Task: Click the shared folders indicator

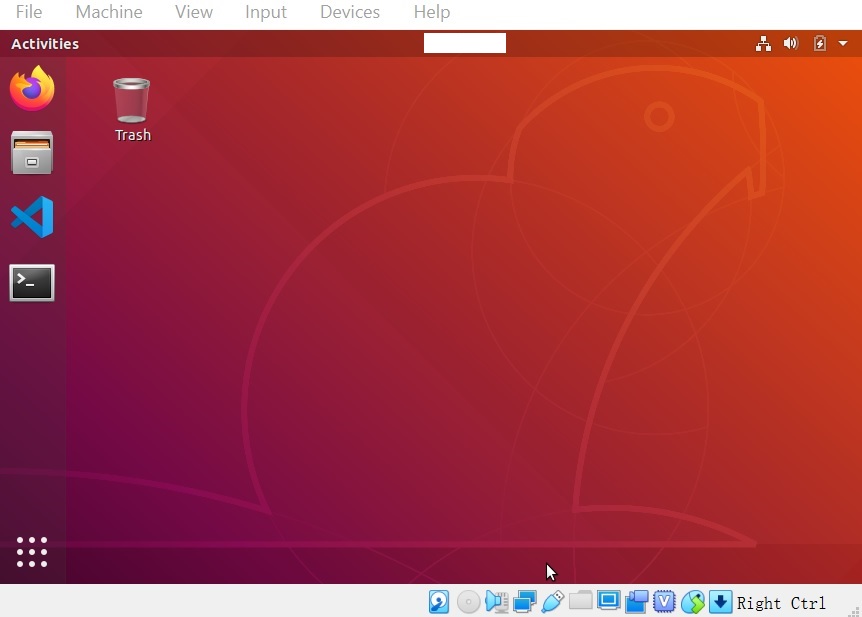Action: [x=581, y=601]
